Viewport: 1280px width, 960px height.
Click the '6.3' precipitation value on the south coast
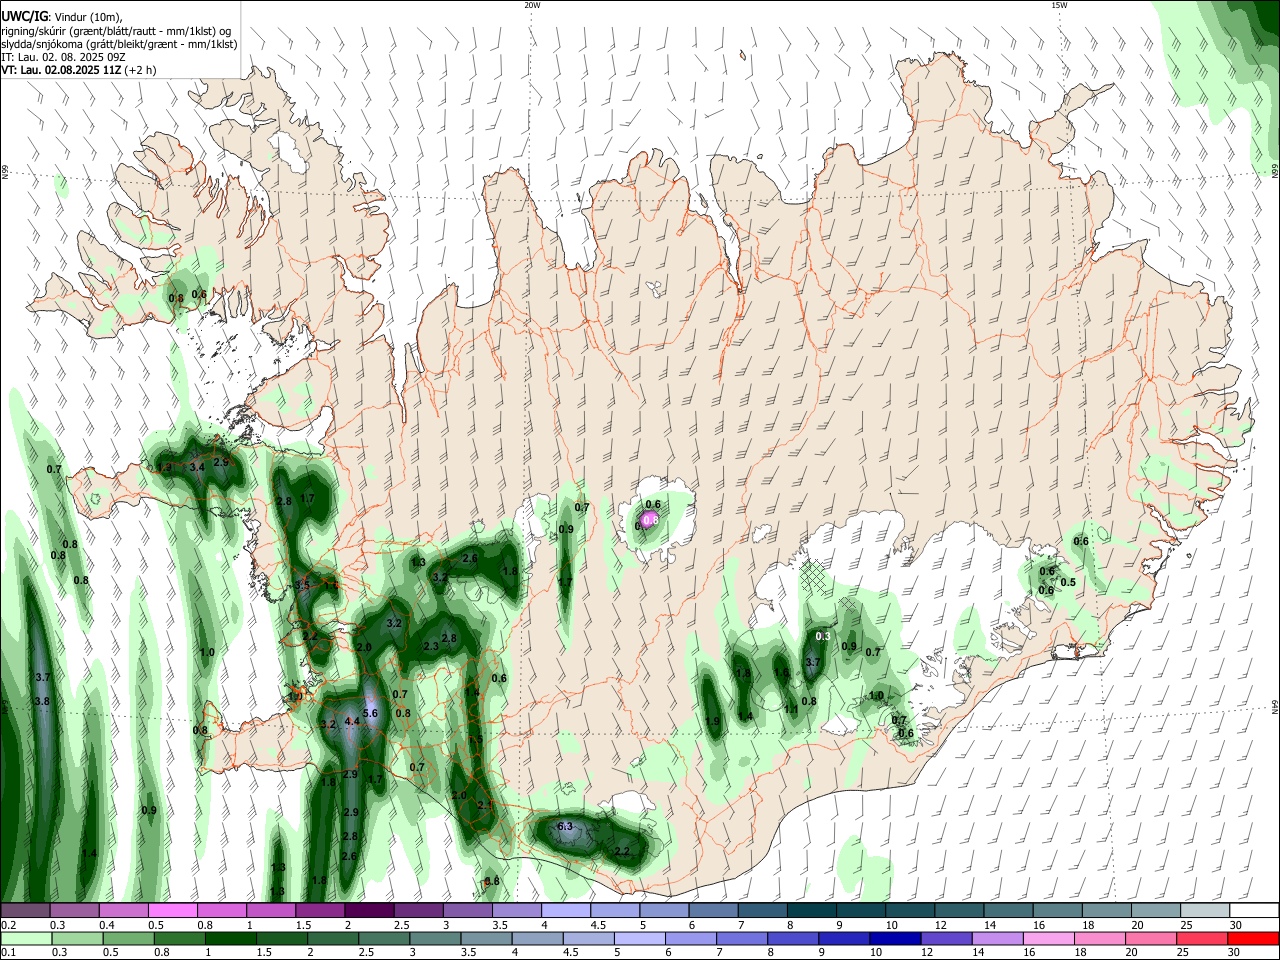(x=564, y=826)
